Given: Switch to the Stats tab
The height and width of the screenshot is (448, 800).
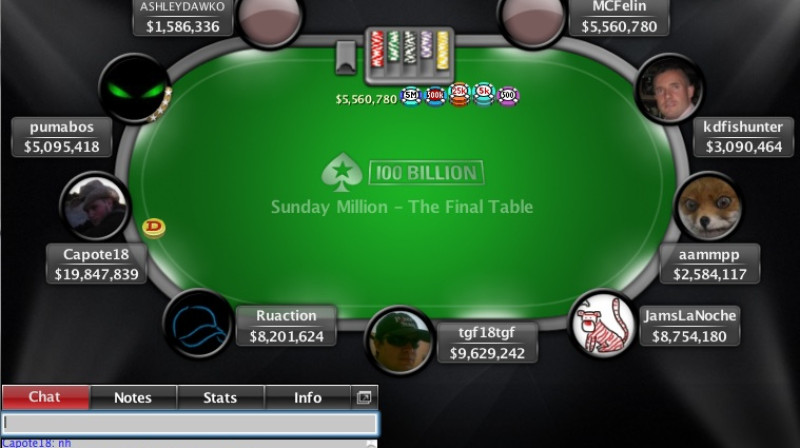Looking at the screenshot, I should click(x=220, y=397).
